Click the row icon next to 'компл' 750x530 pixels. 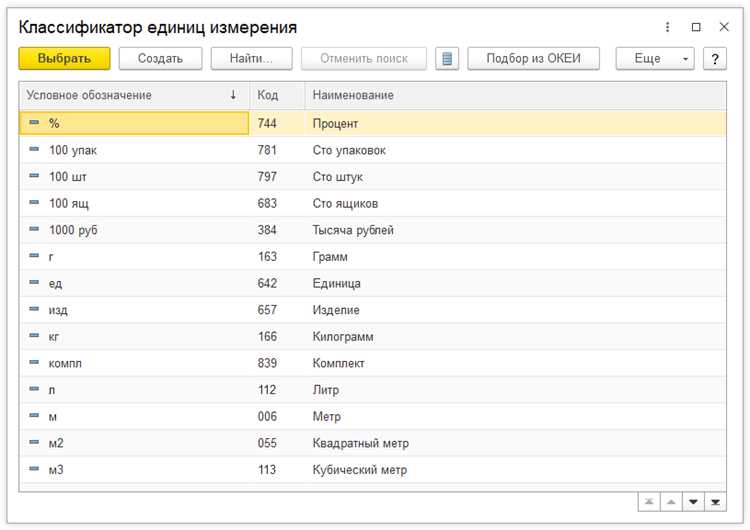(x=34, y=362)
